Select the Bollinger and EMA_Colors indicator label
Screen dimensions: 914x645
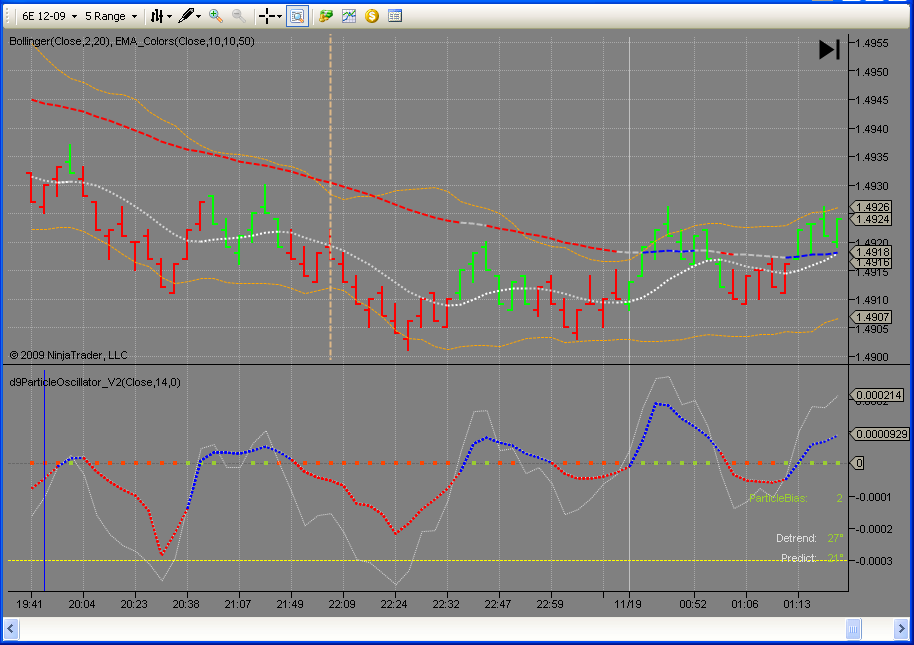(132, 41)
